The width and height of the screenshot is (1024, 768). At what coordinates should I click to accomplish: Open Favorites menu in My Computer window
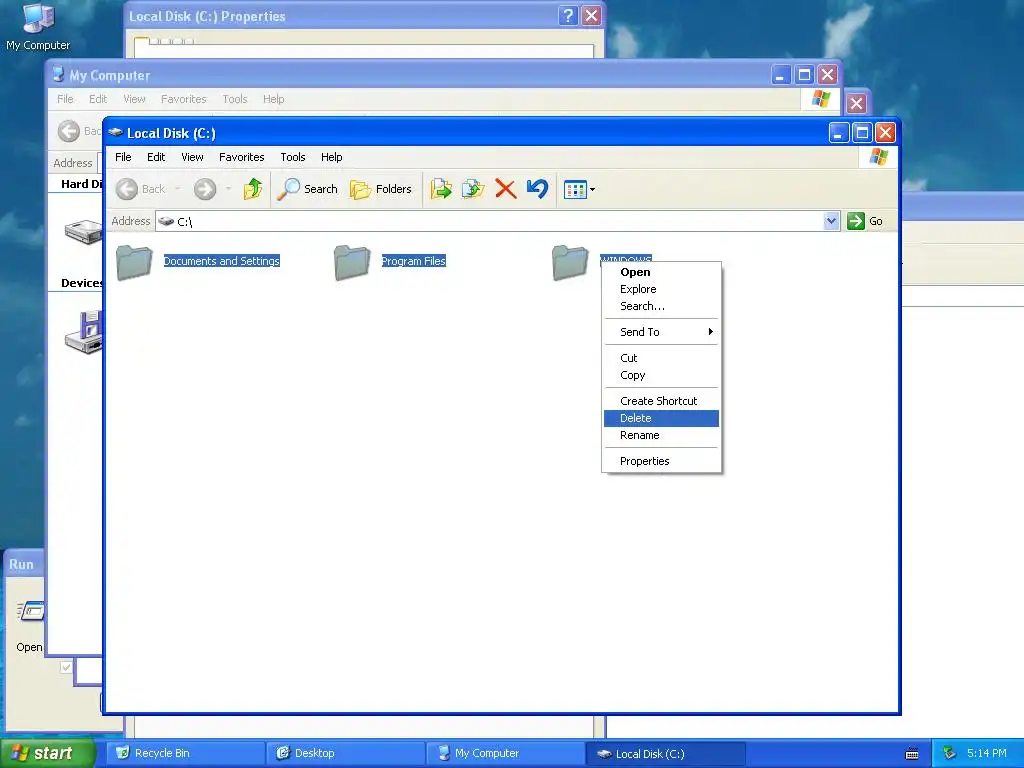pos(184,99)
